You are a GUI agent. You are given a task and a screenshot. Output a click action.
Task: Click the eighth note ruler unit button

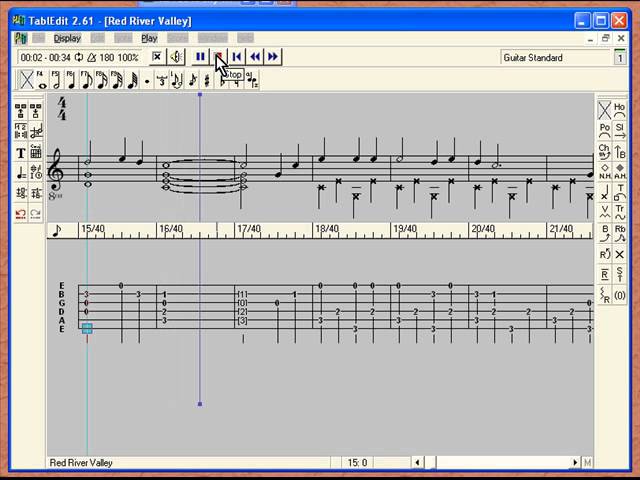(57, 231)
